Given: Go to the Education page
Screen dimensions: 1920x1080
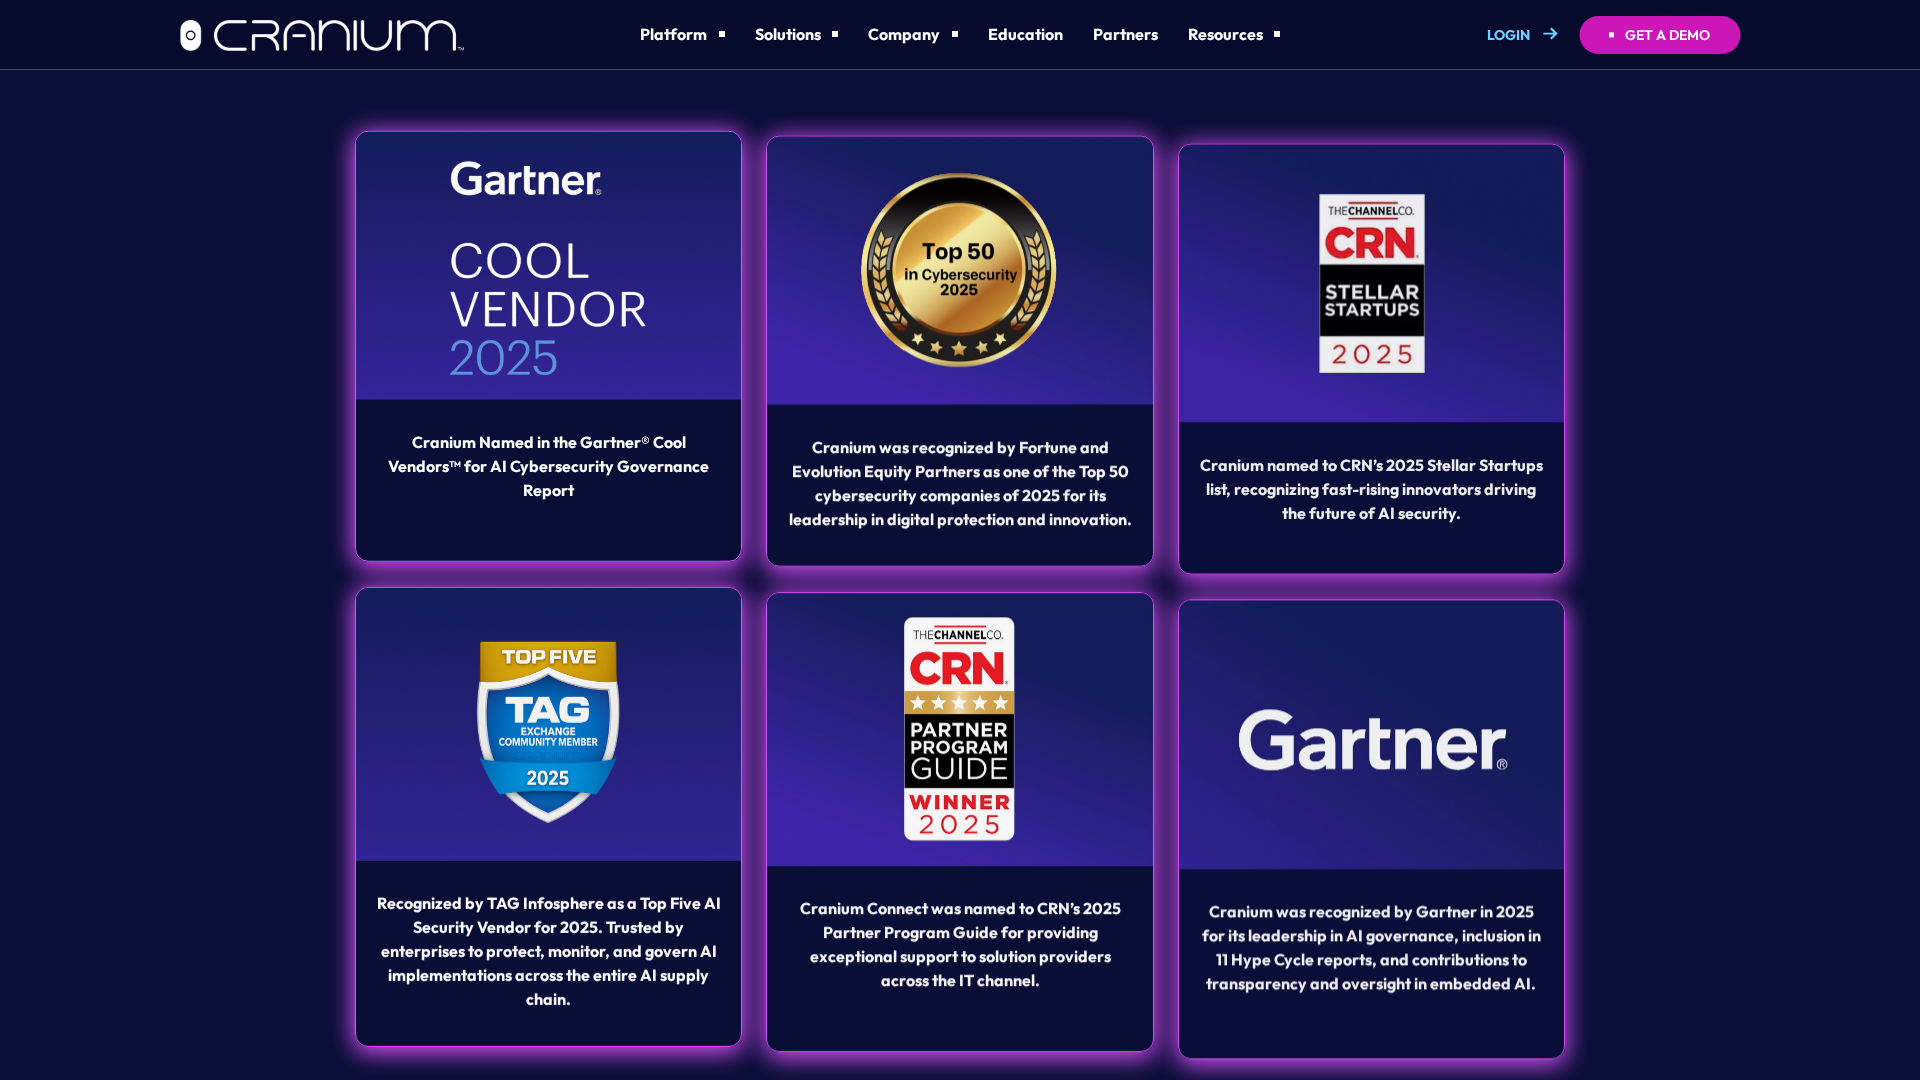Looking at the screenshot, I should coord(1025,34).
